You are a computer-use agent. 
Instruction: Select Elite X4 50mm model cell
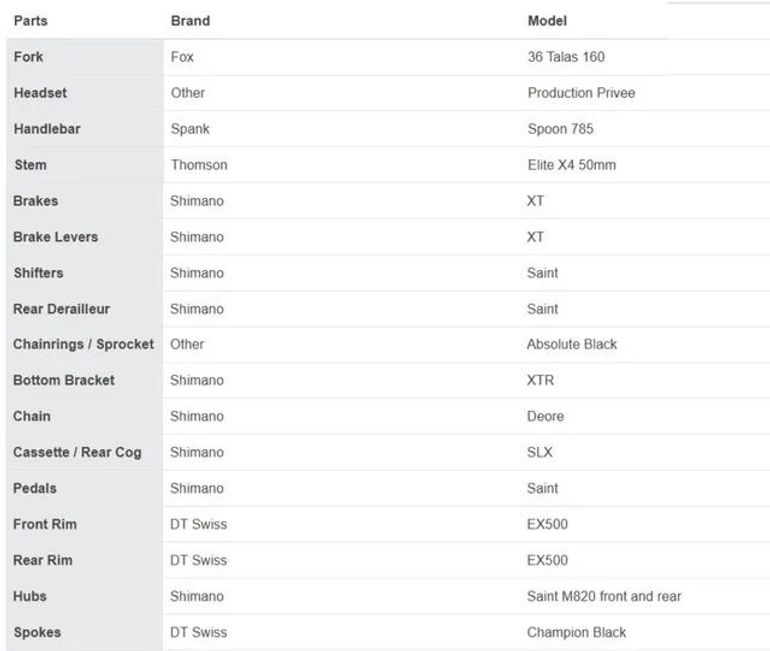click(572, 165)
